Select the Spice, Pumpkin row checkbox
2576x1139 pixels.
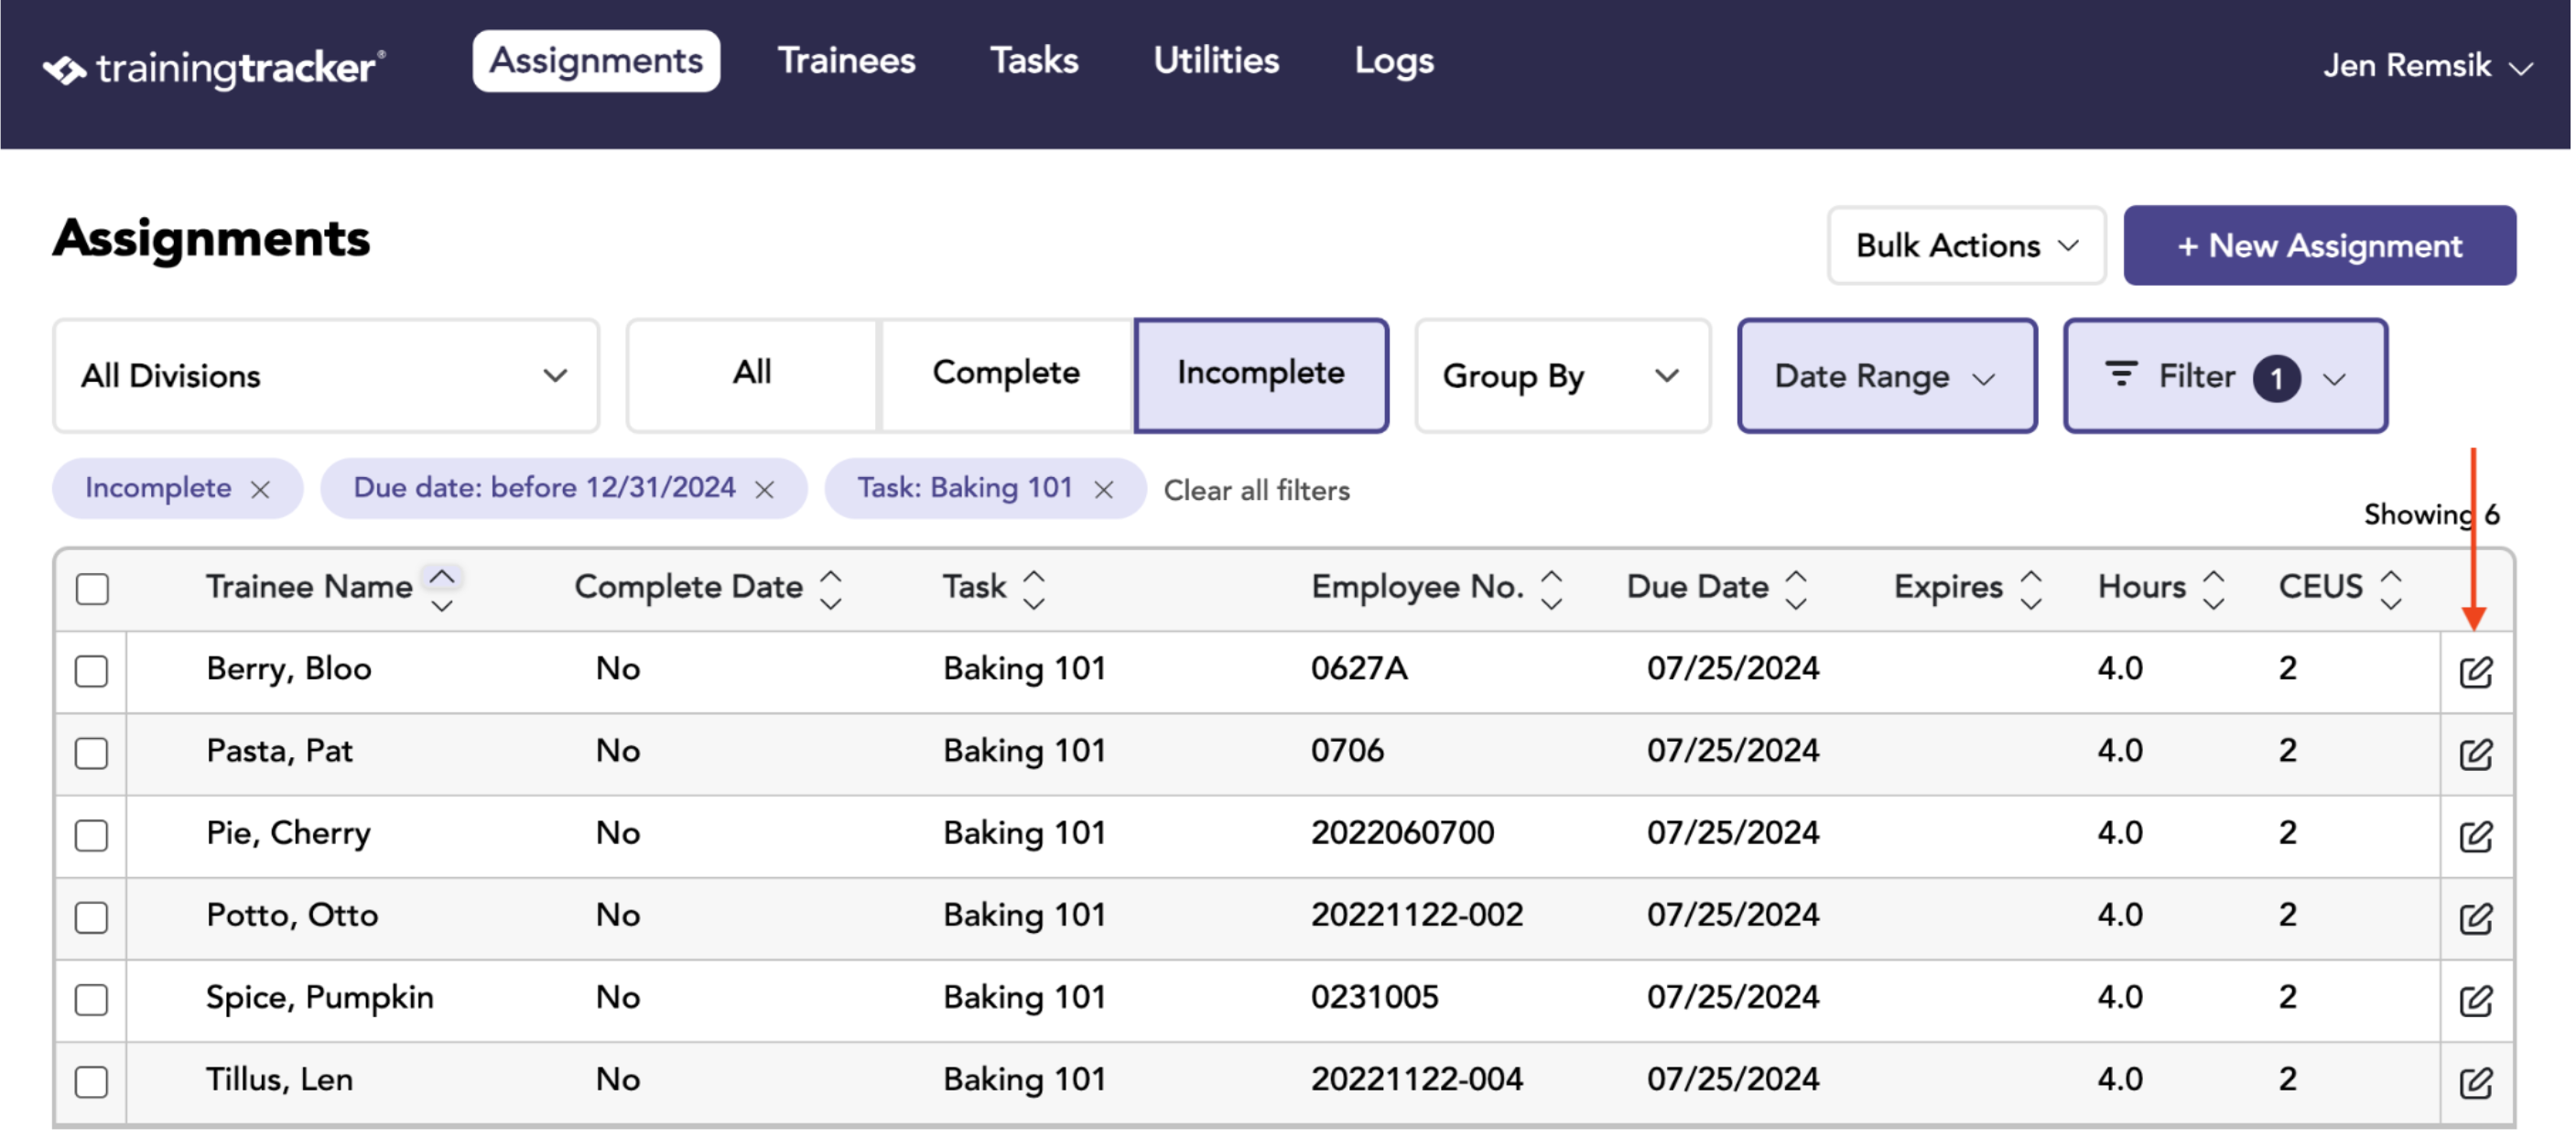pyautogui.click(x=92, y=1001)
